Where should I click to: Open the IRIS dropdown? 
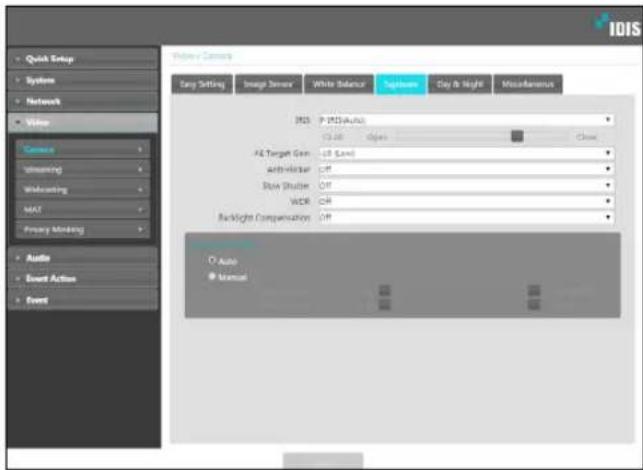(x=466, y=120)
